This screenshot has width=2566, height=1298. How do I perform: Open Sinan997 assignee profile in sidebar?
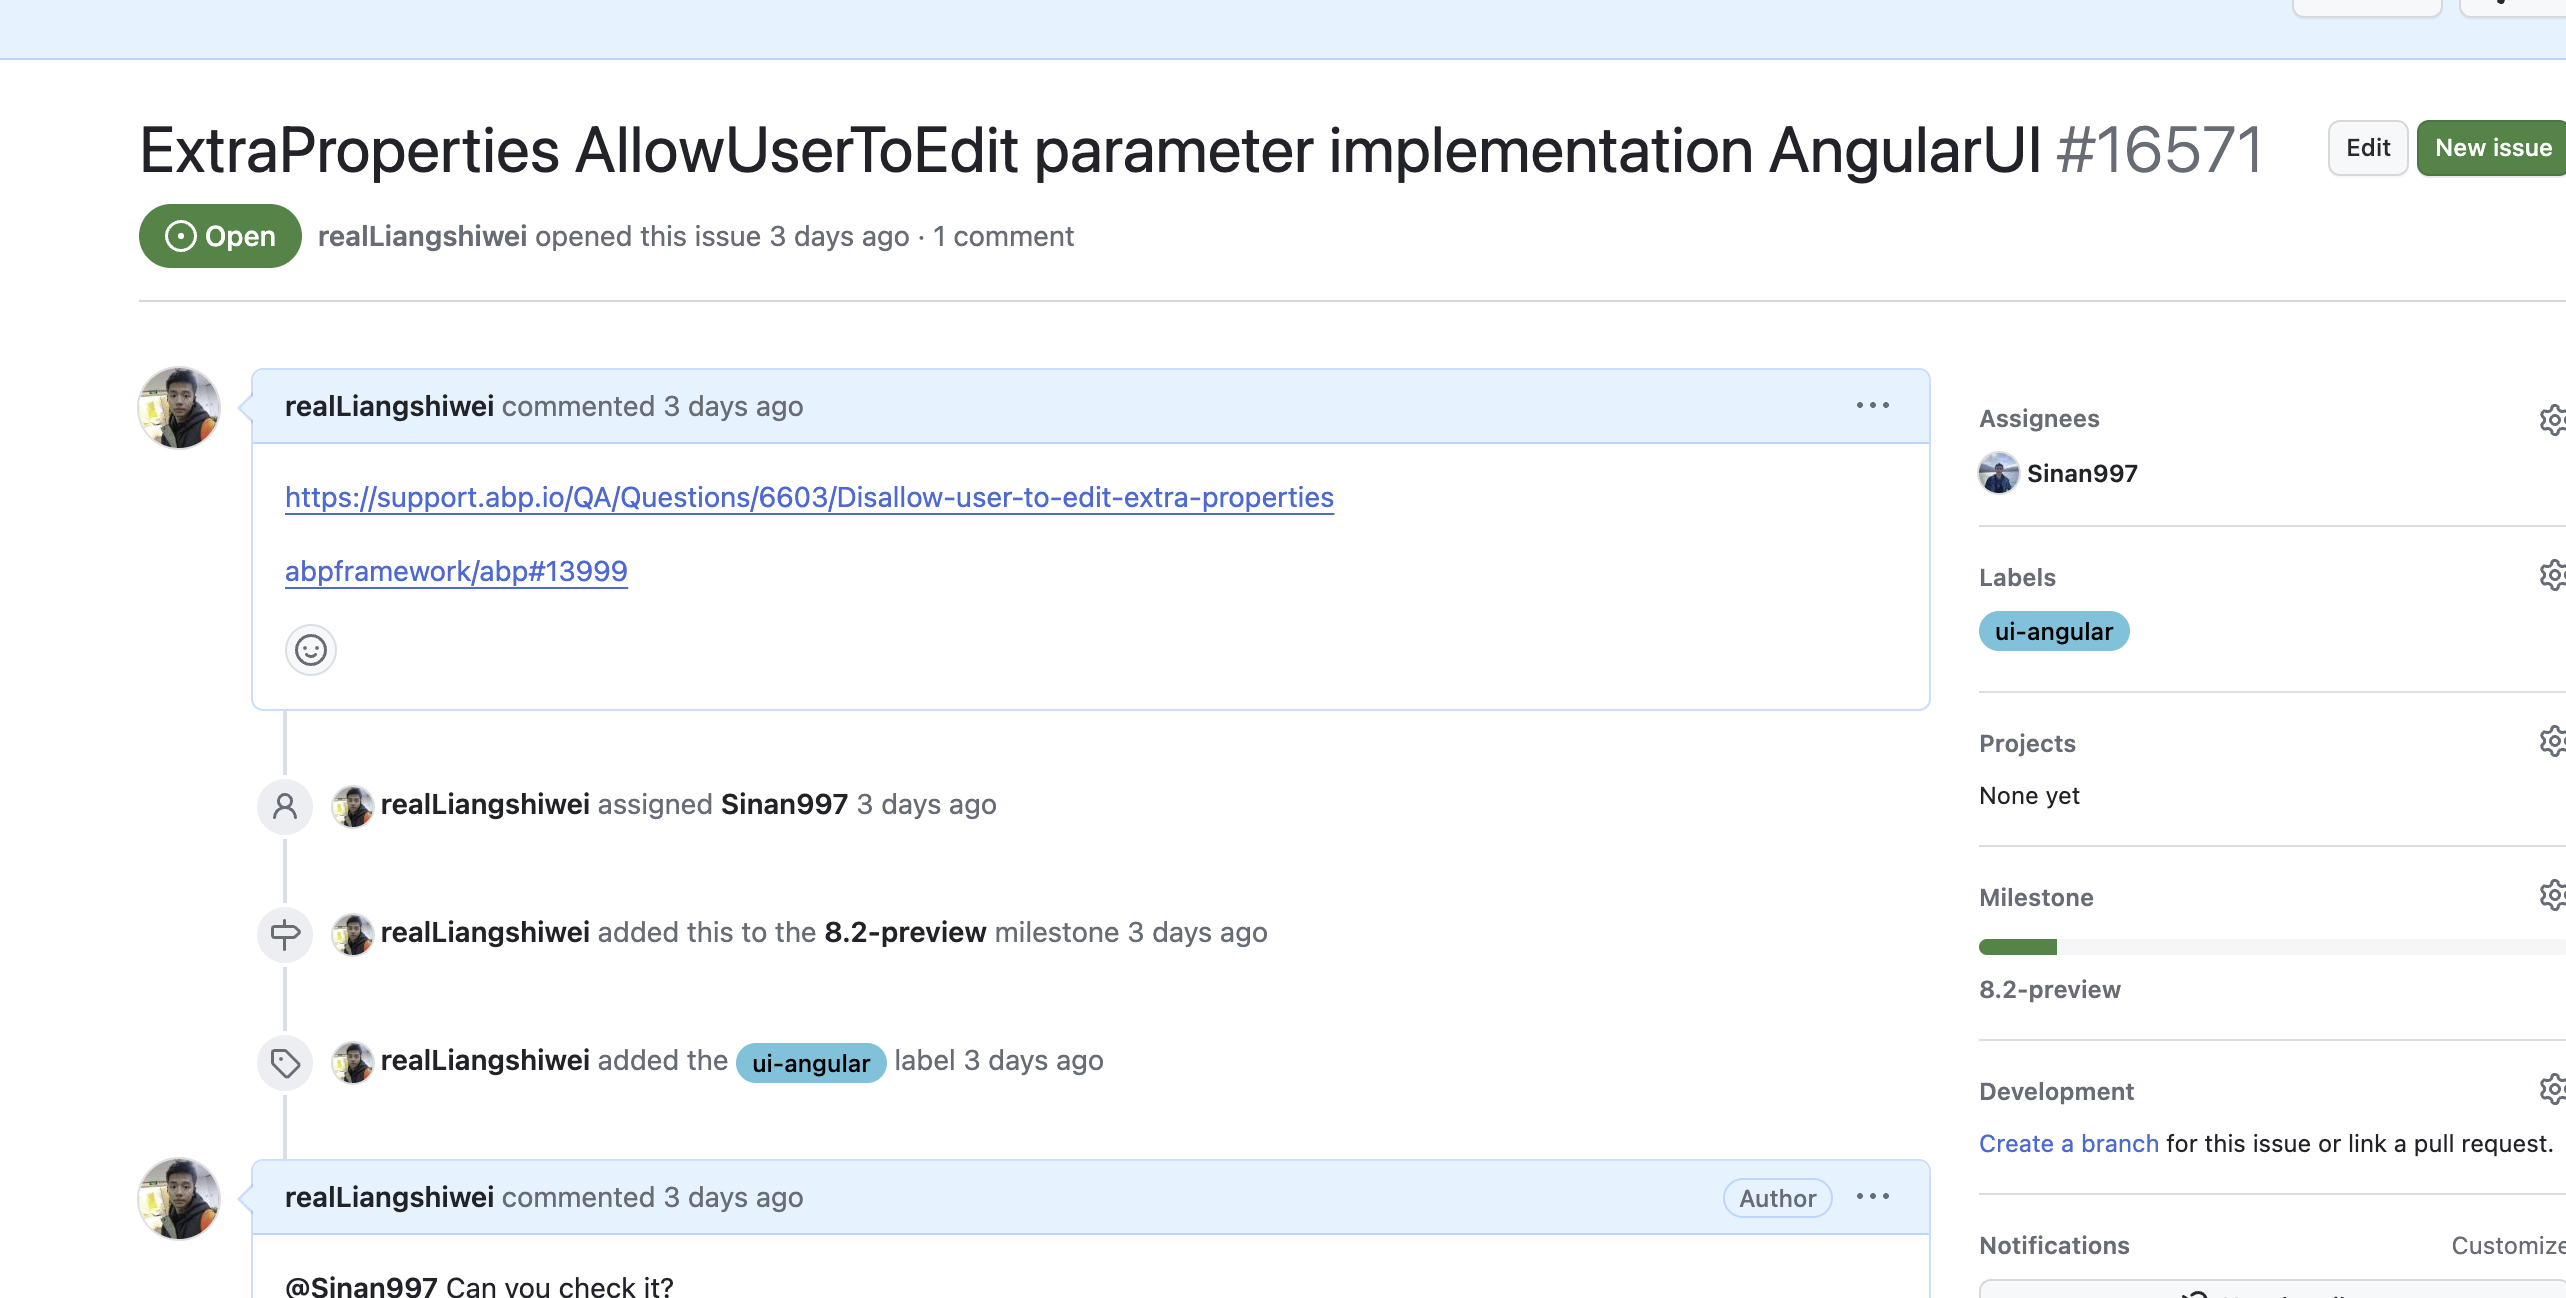(x=2081, y=473)
